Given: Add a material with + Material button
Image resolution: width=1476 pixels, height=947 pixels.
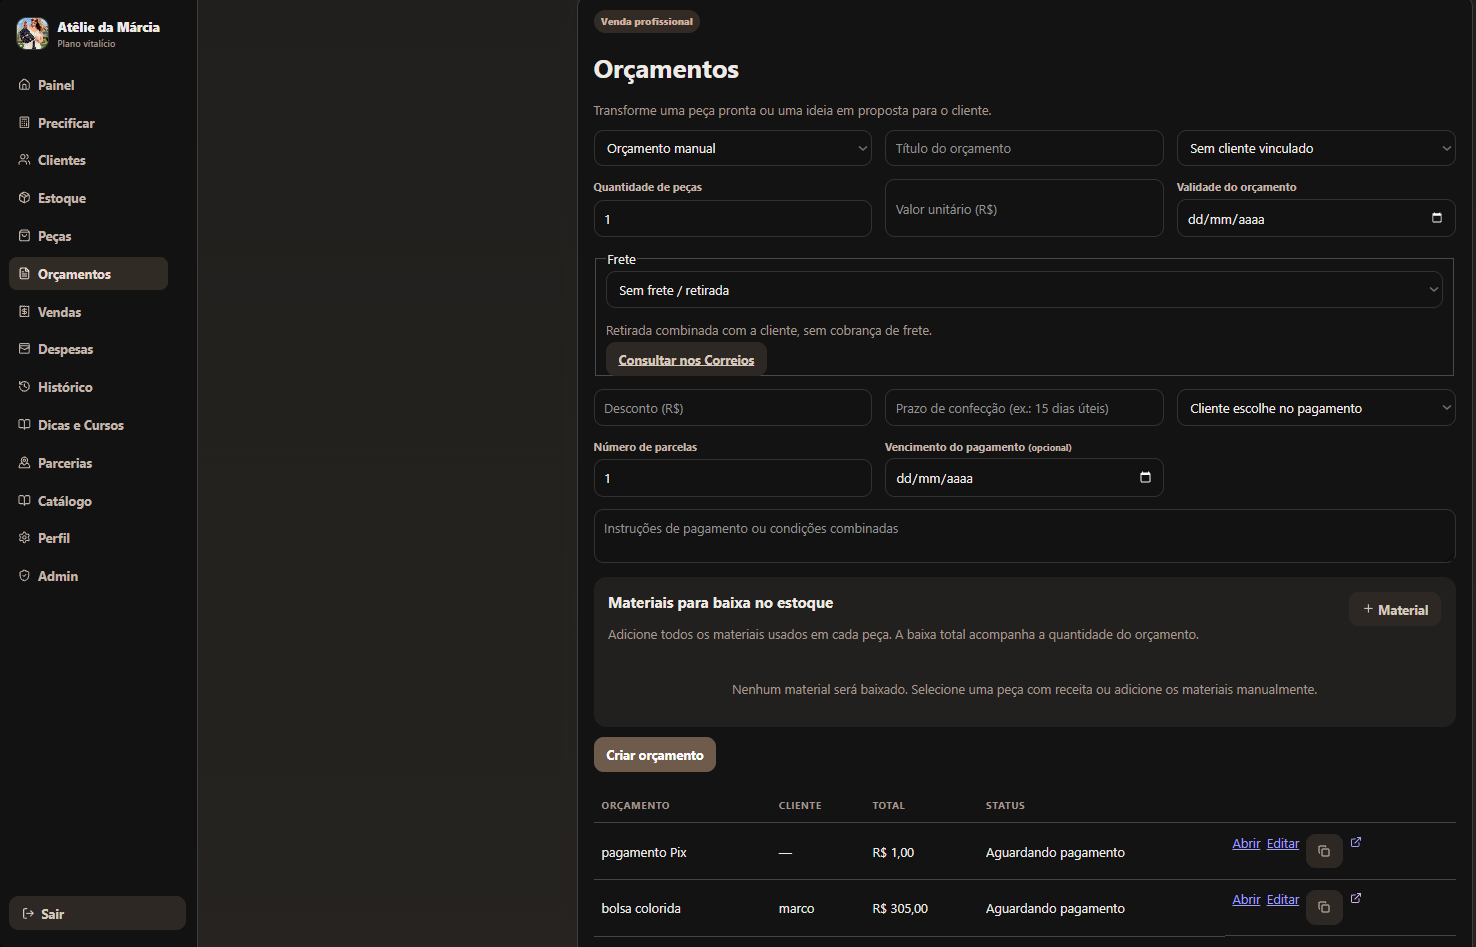Looking at the screenshot, I should (1395, 609).
